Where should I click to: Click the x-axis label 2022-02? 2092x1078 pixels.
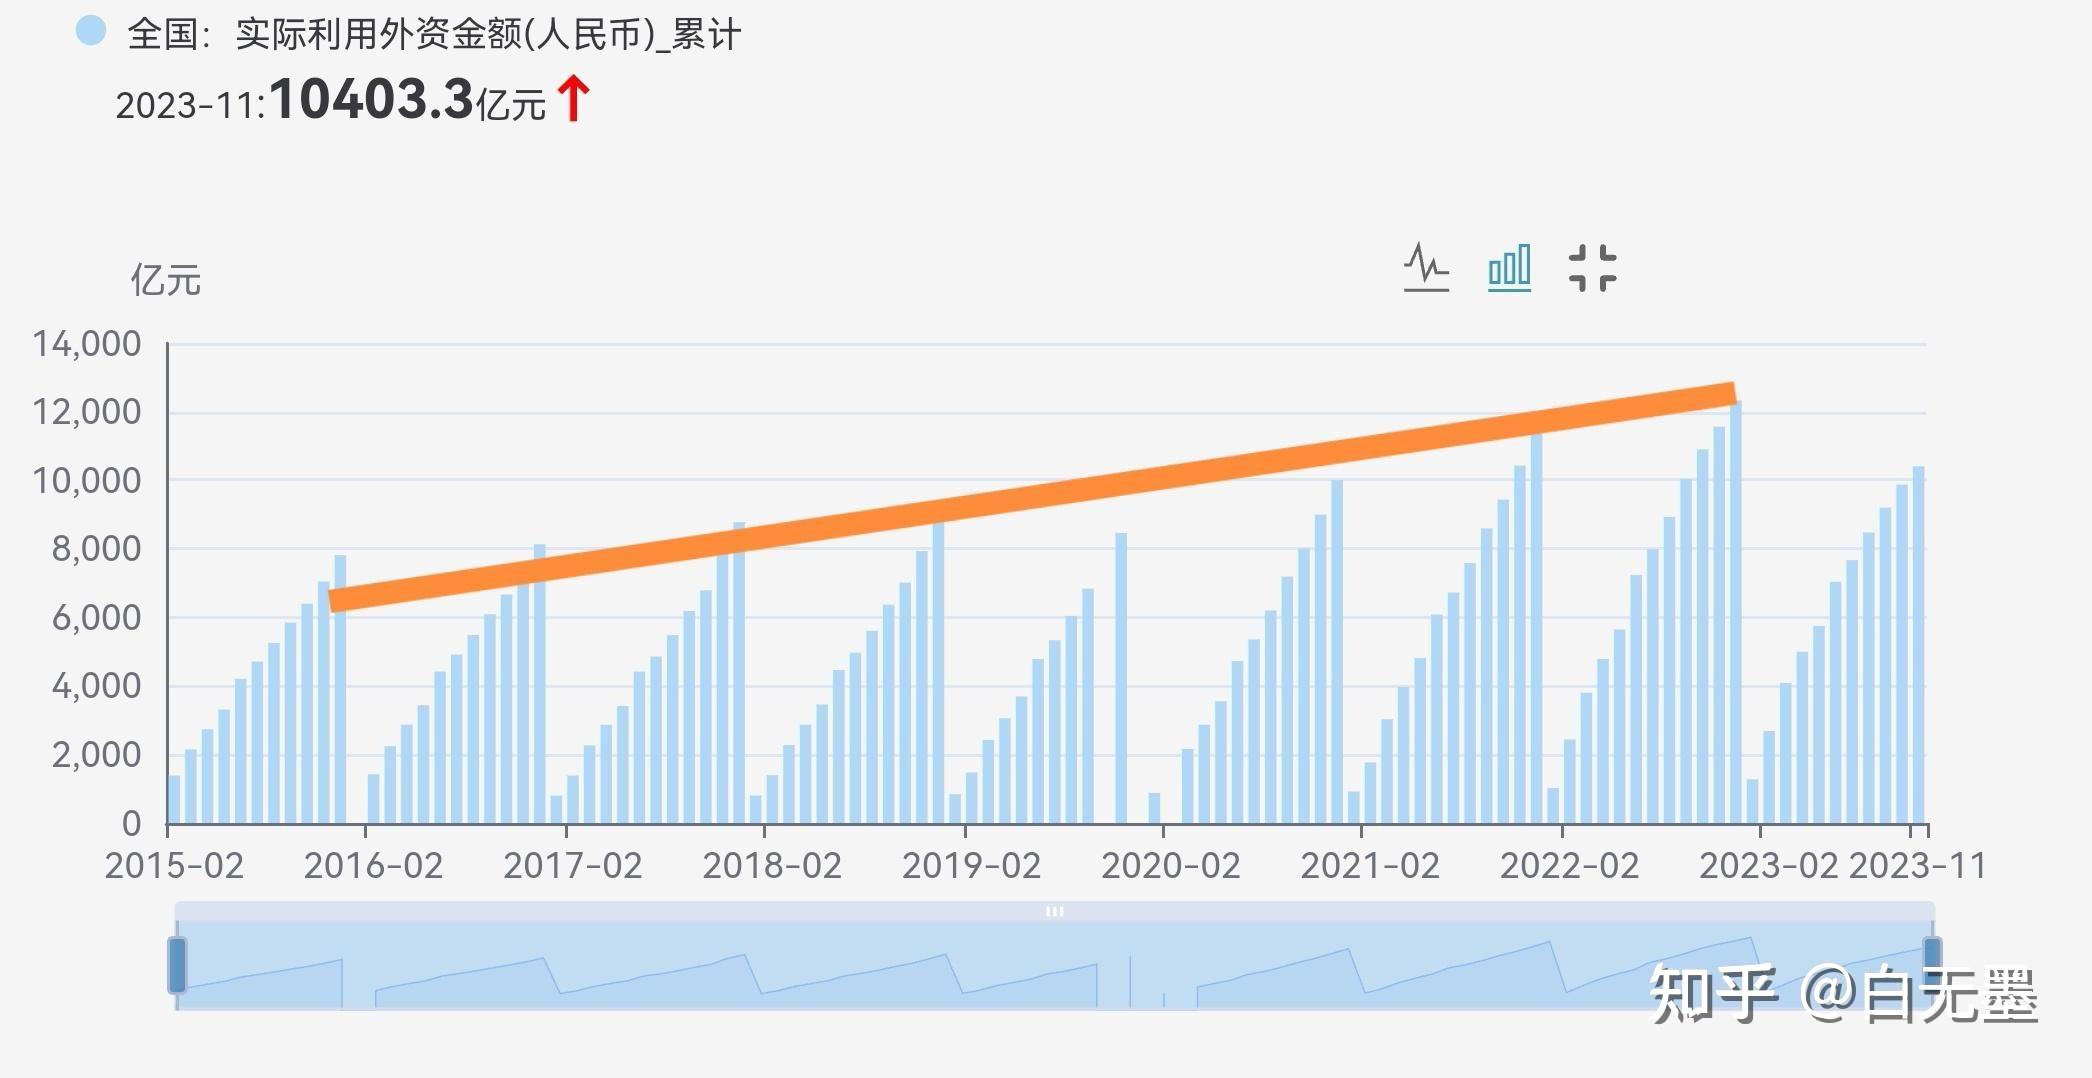point(1569,866)
